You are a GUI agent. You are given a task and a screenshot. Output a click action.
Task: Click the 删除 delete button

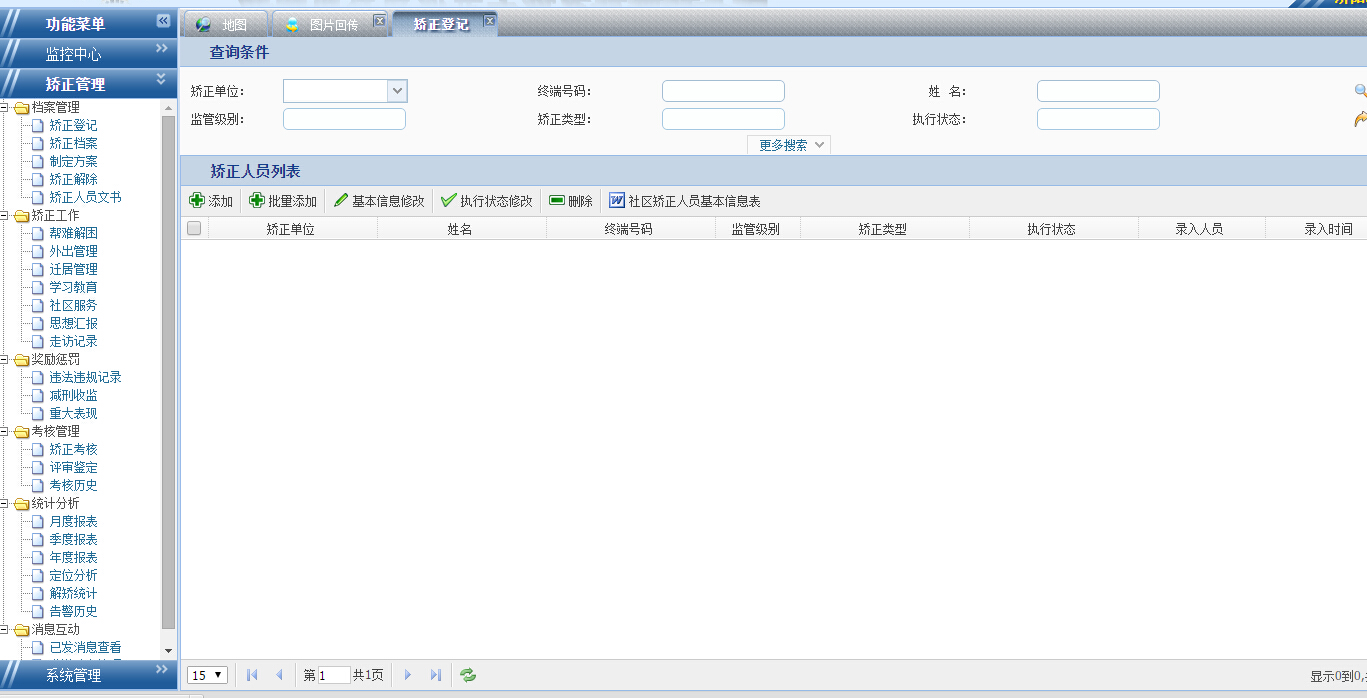click(571, 201)
